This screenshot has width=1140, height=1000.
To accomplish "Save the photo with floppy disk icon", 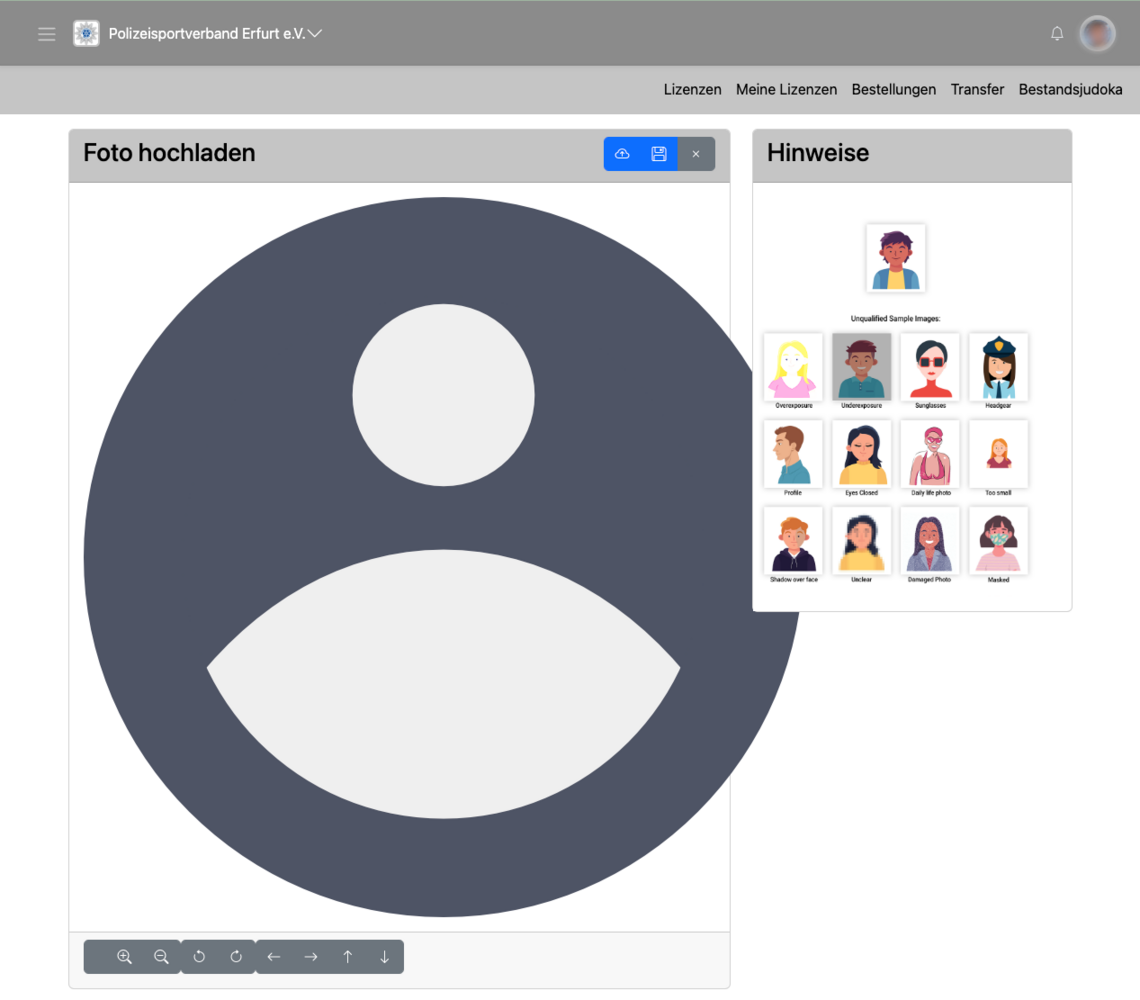I will (x=659, y=154).
